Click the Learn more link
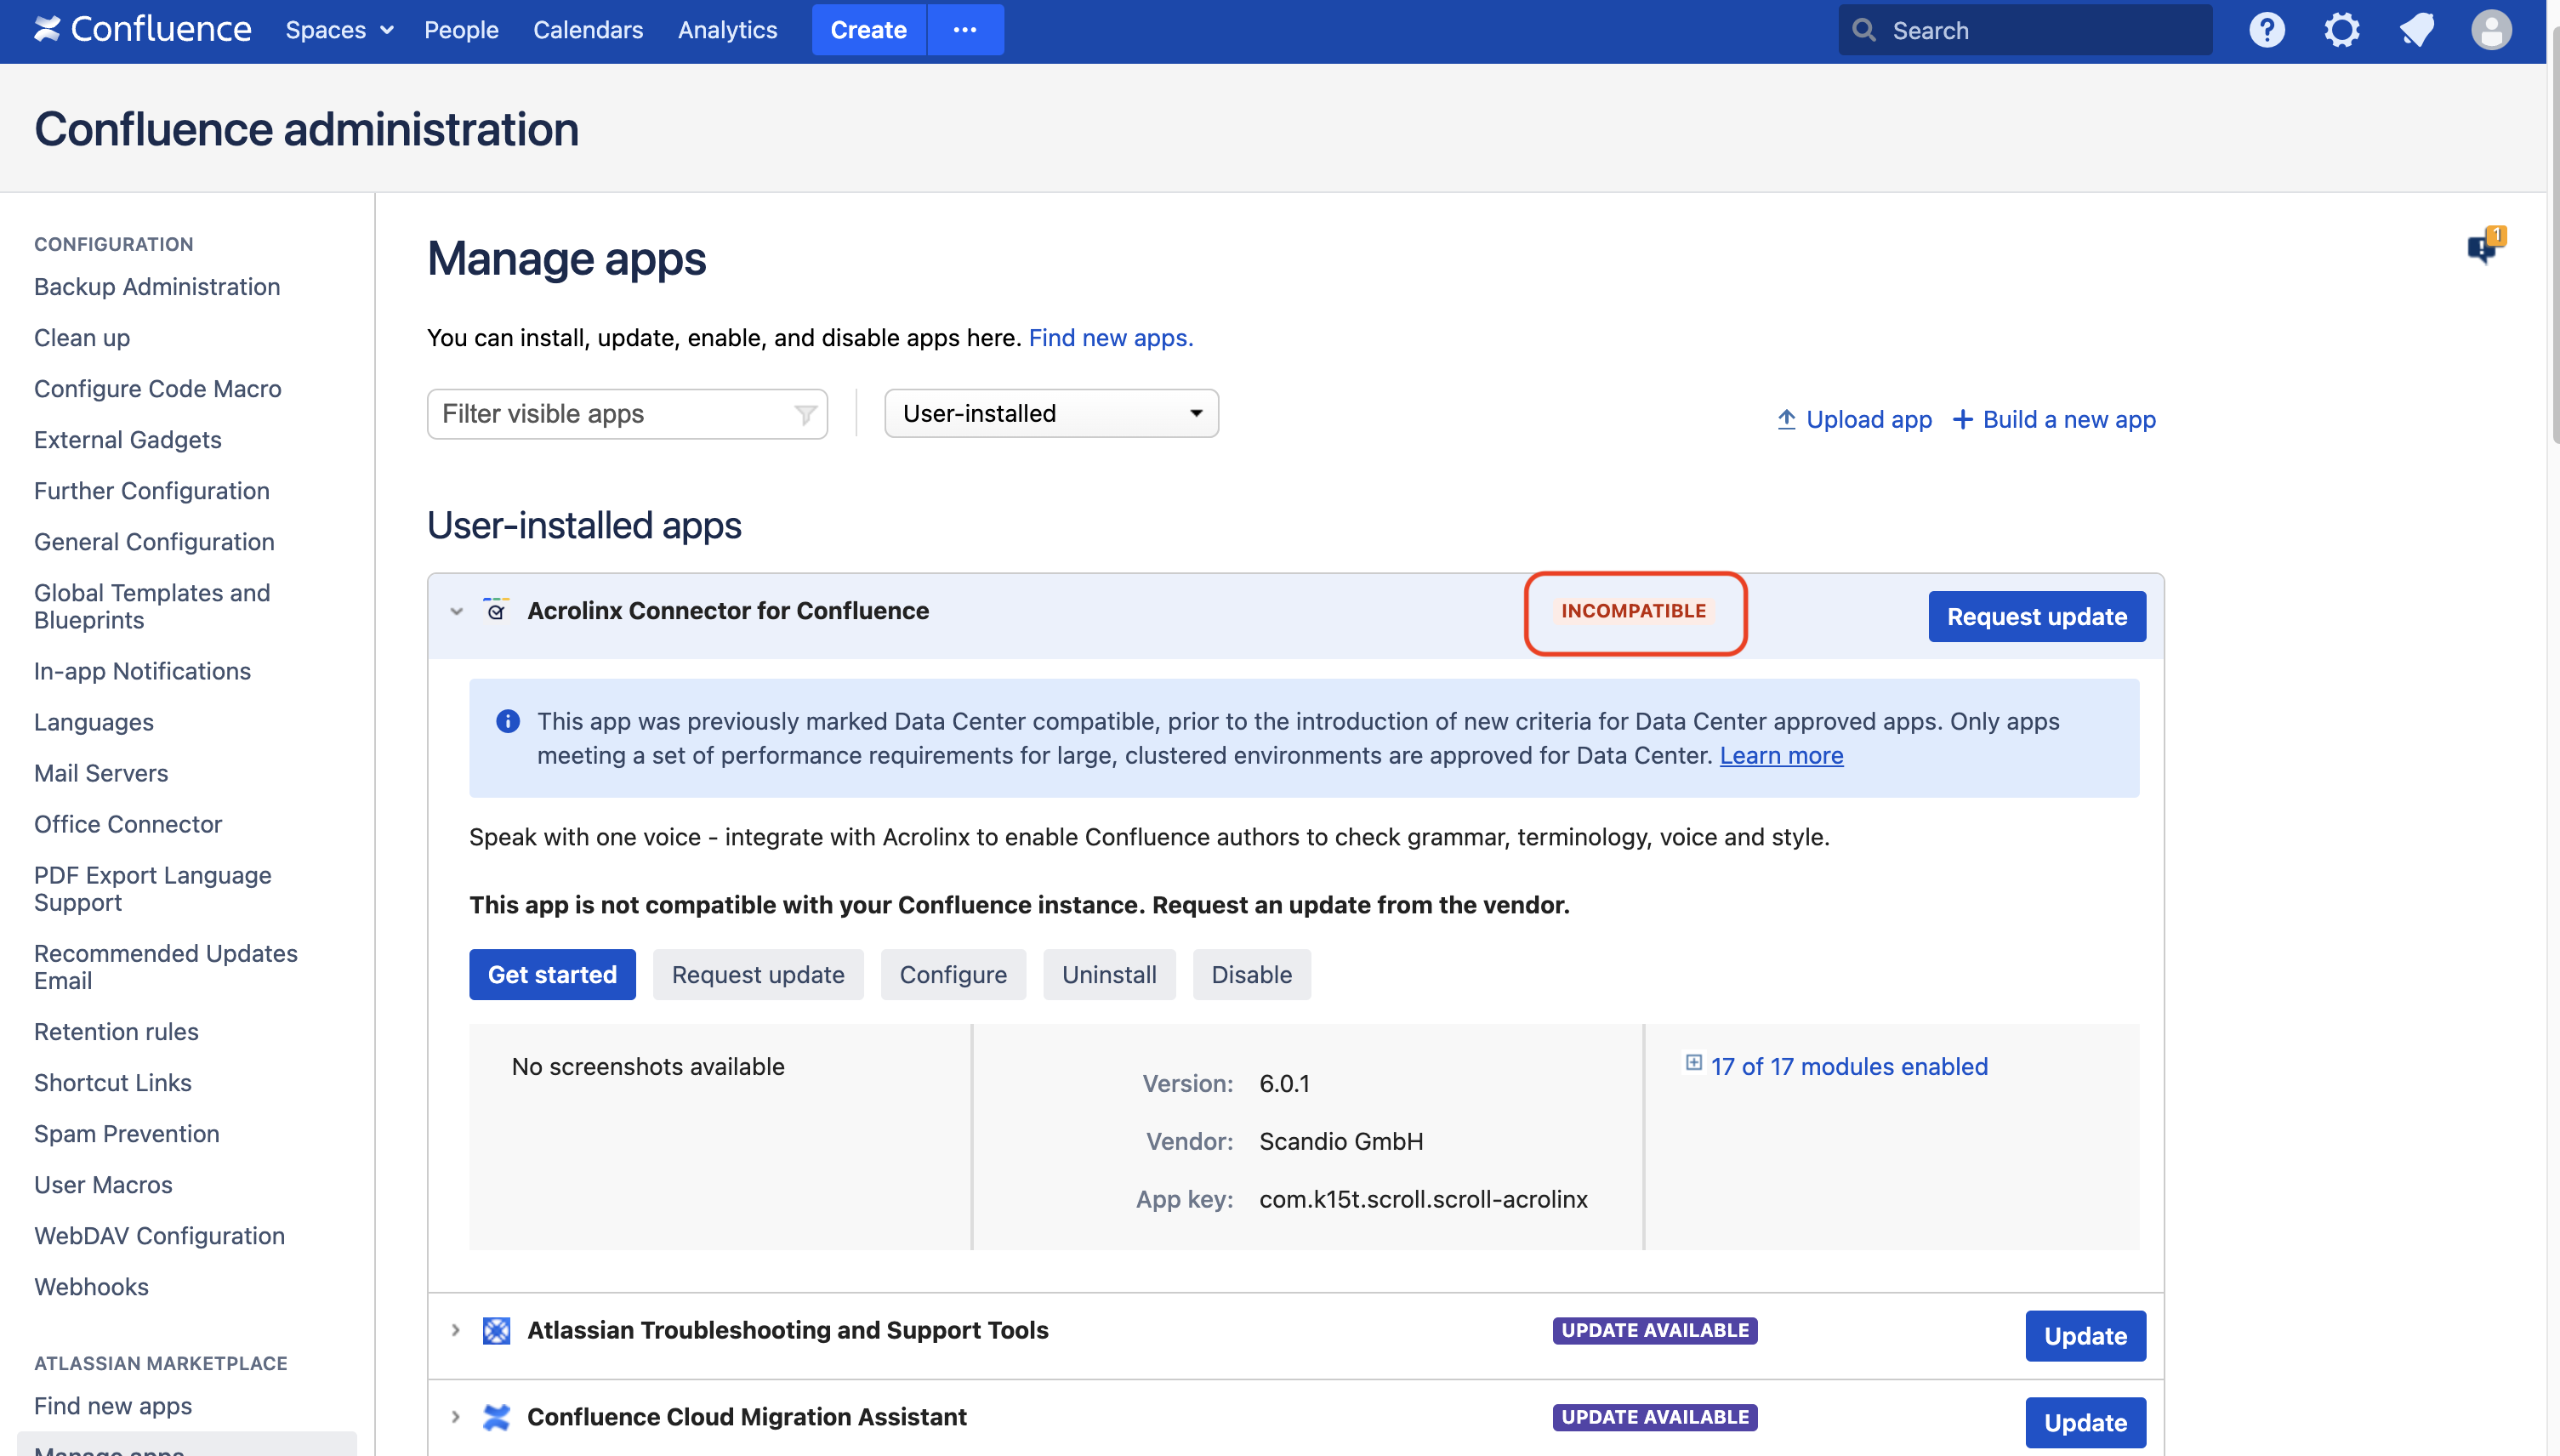2560x1456 pixels. coord(1781,755)
